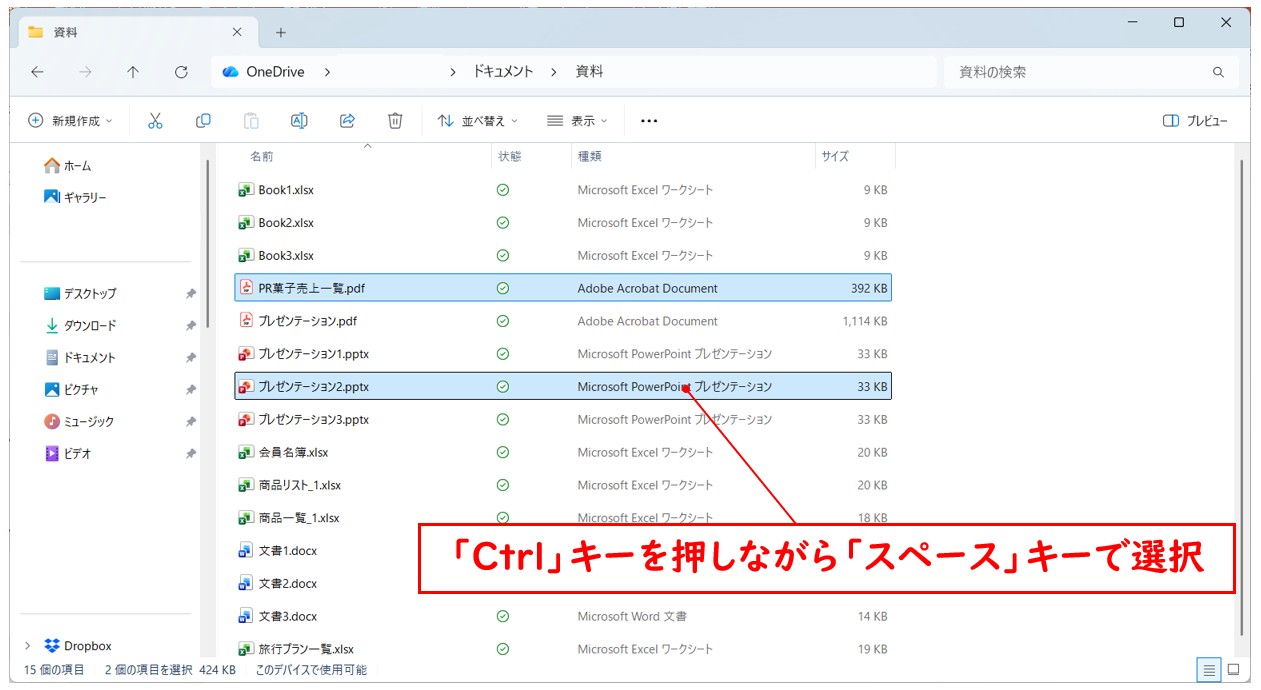This screenshot has width=1261, height=690.
Task: Open the search magnifier in the search box
Action: (x=1218, y=71)
